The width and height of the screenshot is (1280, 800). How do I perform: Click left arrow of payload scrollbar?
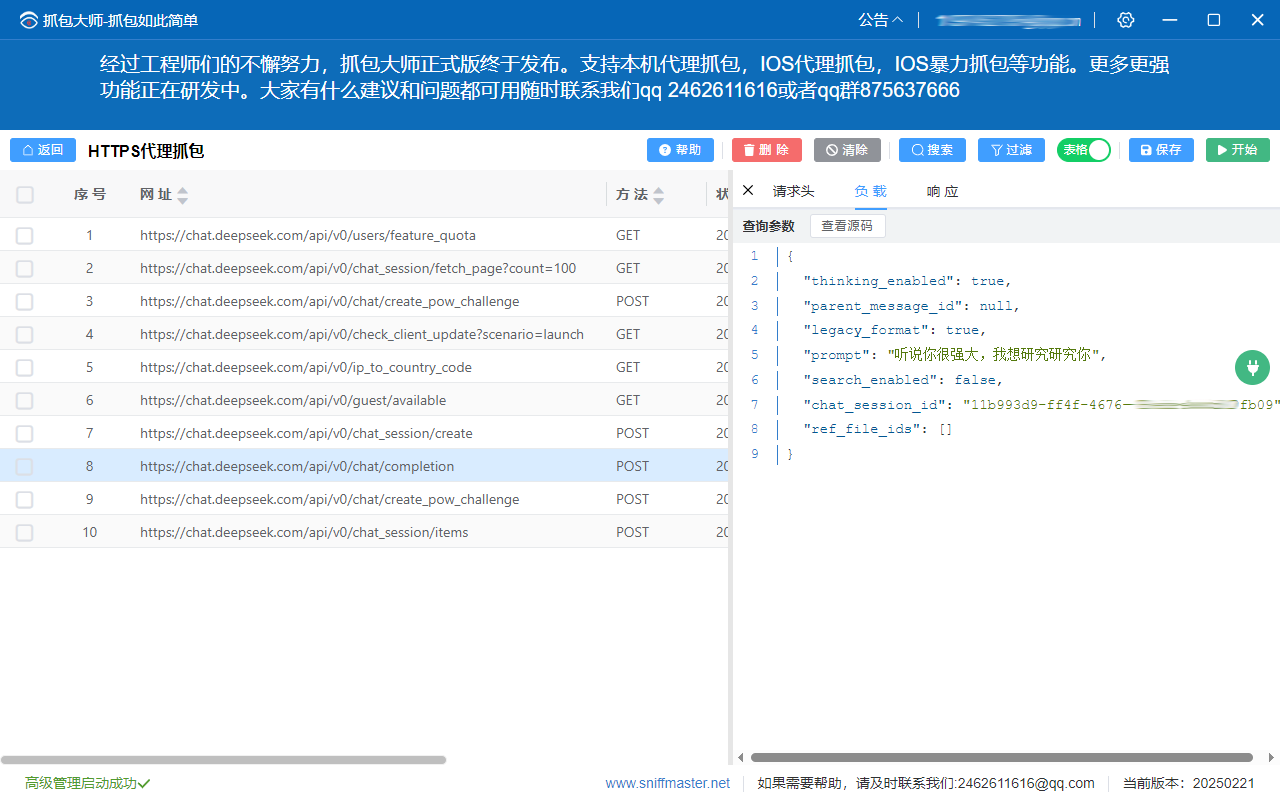tap(741, 758)
